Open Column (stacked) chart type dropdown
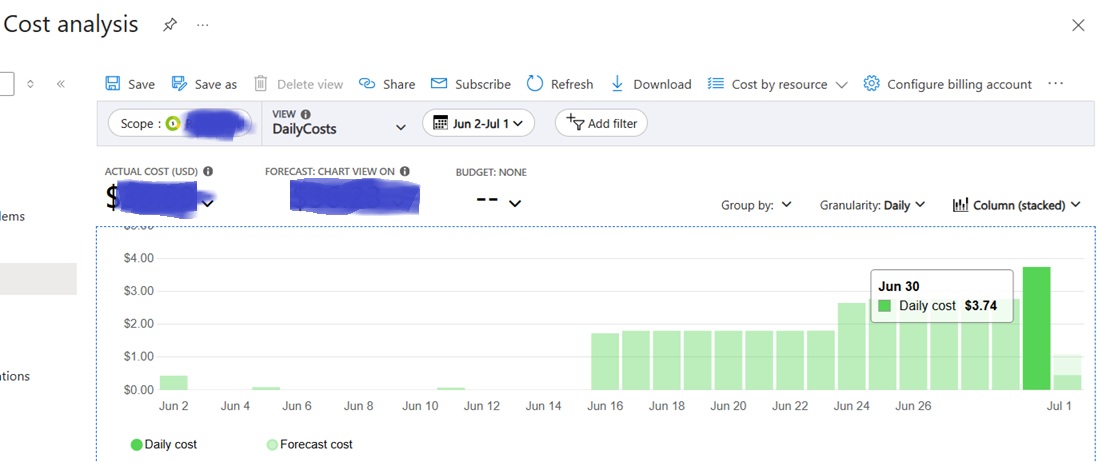This screenshot has width=1102, height=462. pyautogui.click(x=1016, y=205)
